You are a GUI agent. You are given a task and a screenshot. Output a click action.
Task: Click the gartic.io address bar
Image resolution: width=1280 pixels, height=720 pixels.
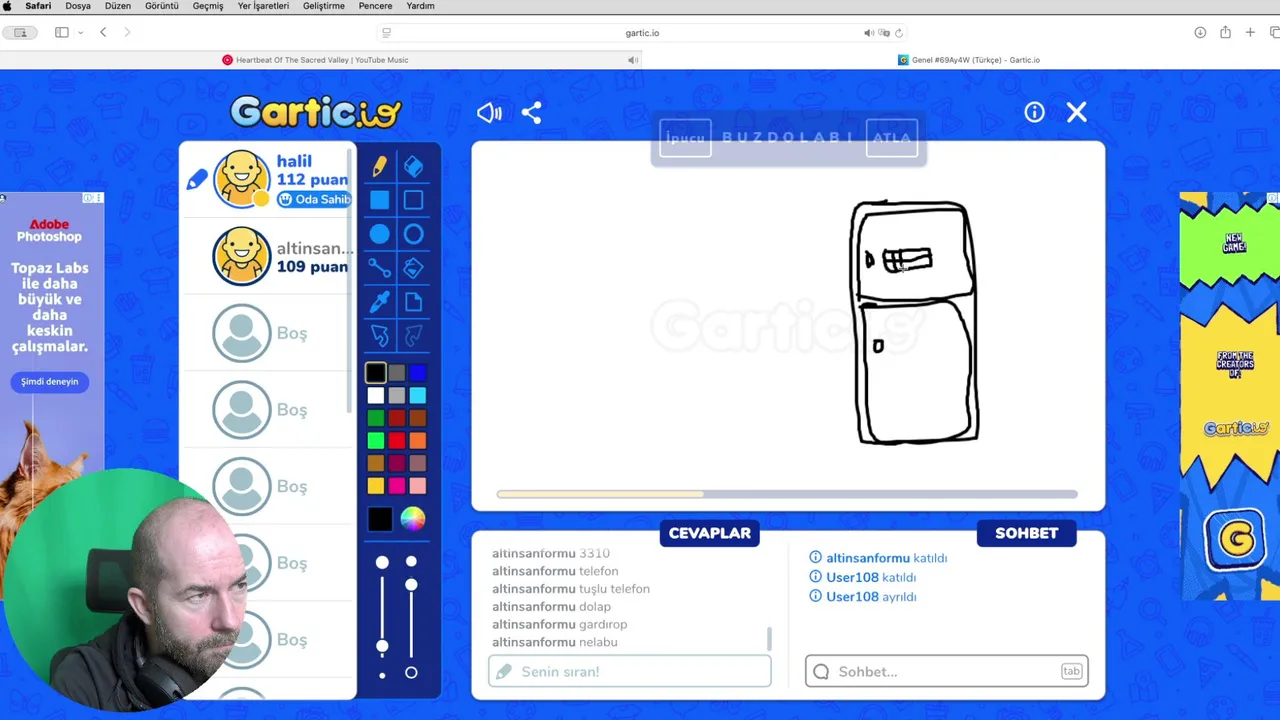pyautogui.click(x=642, y=33)
